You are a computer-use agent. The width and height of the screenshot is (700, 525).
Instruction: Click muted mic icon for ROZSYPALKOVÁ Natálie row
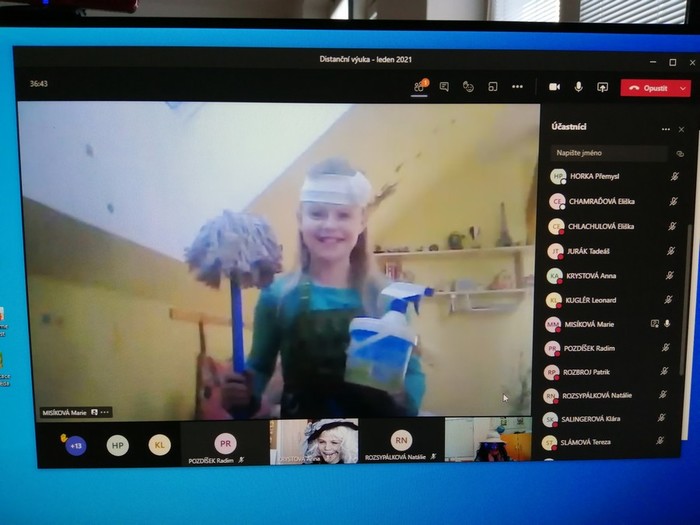pos(662,394)
